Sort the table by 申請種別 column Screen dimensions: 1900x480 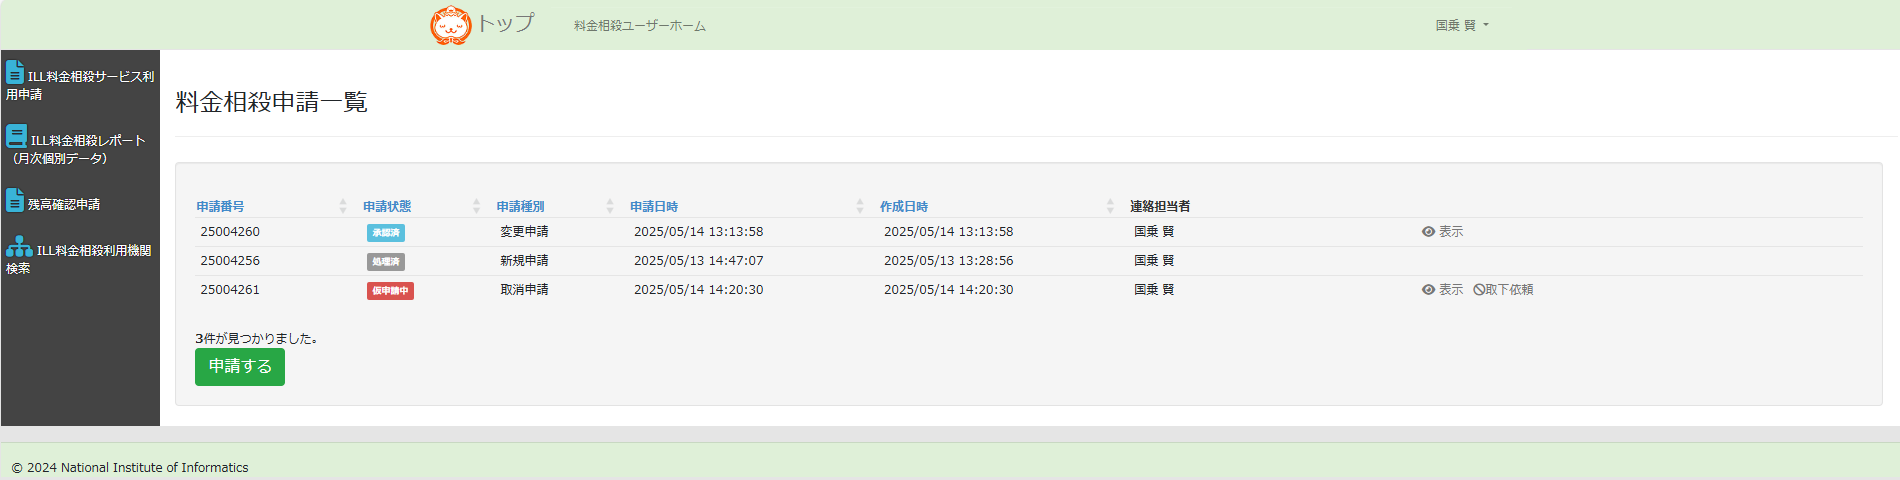click(x=520, y=207)
